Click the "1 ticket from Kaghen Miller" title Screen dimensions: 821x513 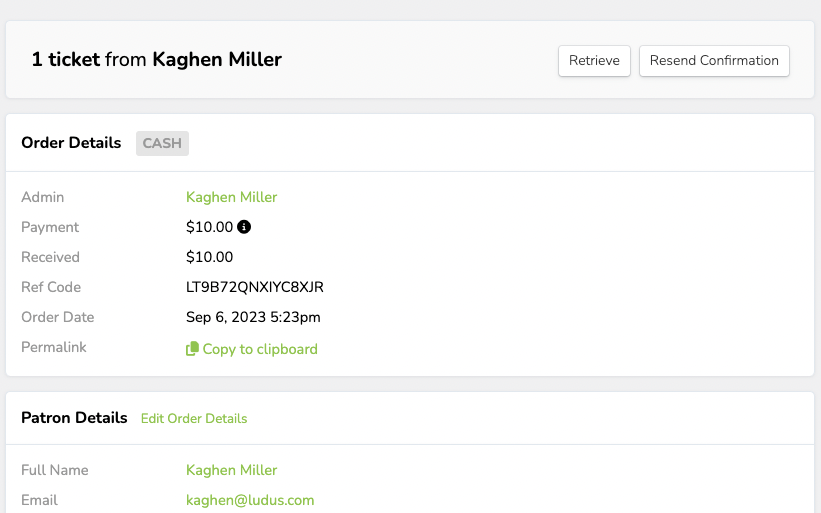click(x=156, y=60)
